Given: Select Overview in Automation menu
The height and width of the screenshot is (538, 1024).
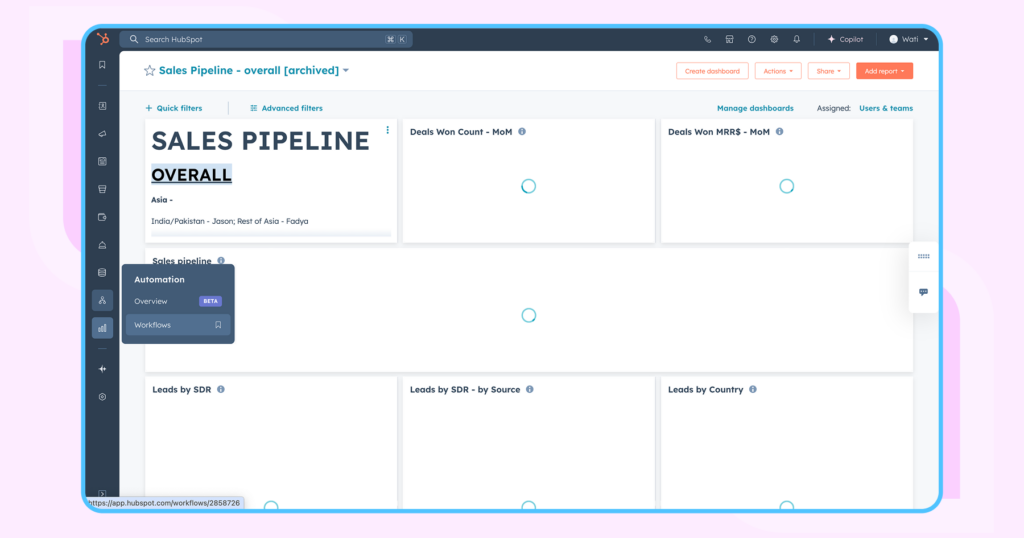Looking at the screenshot, I should pos(178,301).
